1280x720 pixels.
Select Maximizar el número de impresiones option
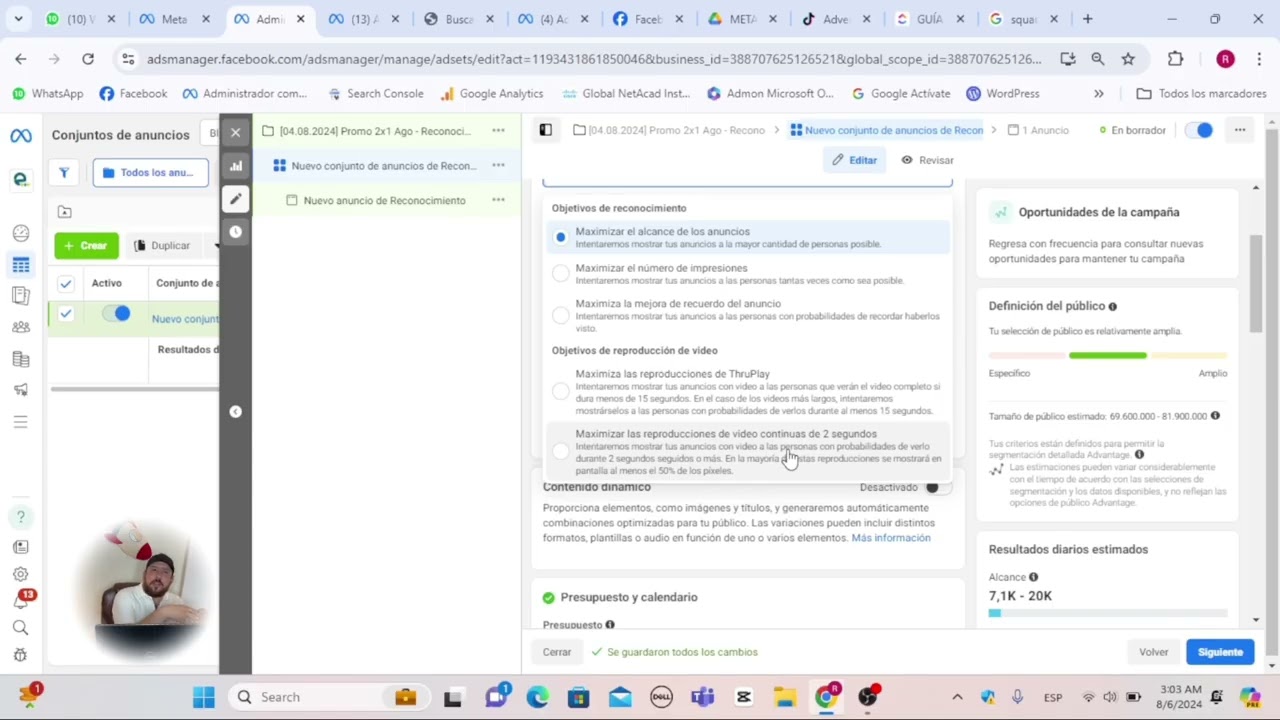coord(746,274)
